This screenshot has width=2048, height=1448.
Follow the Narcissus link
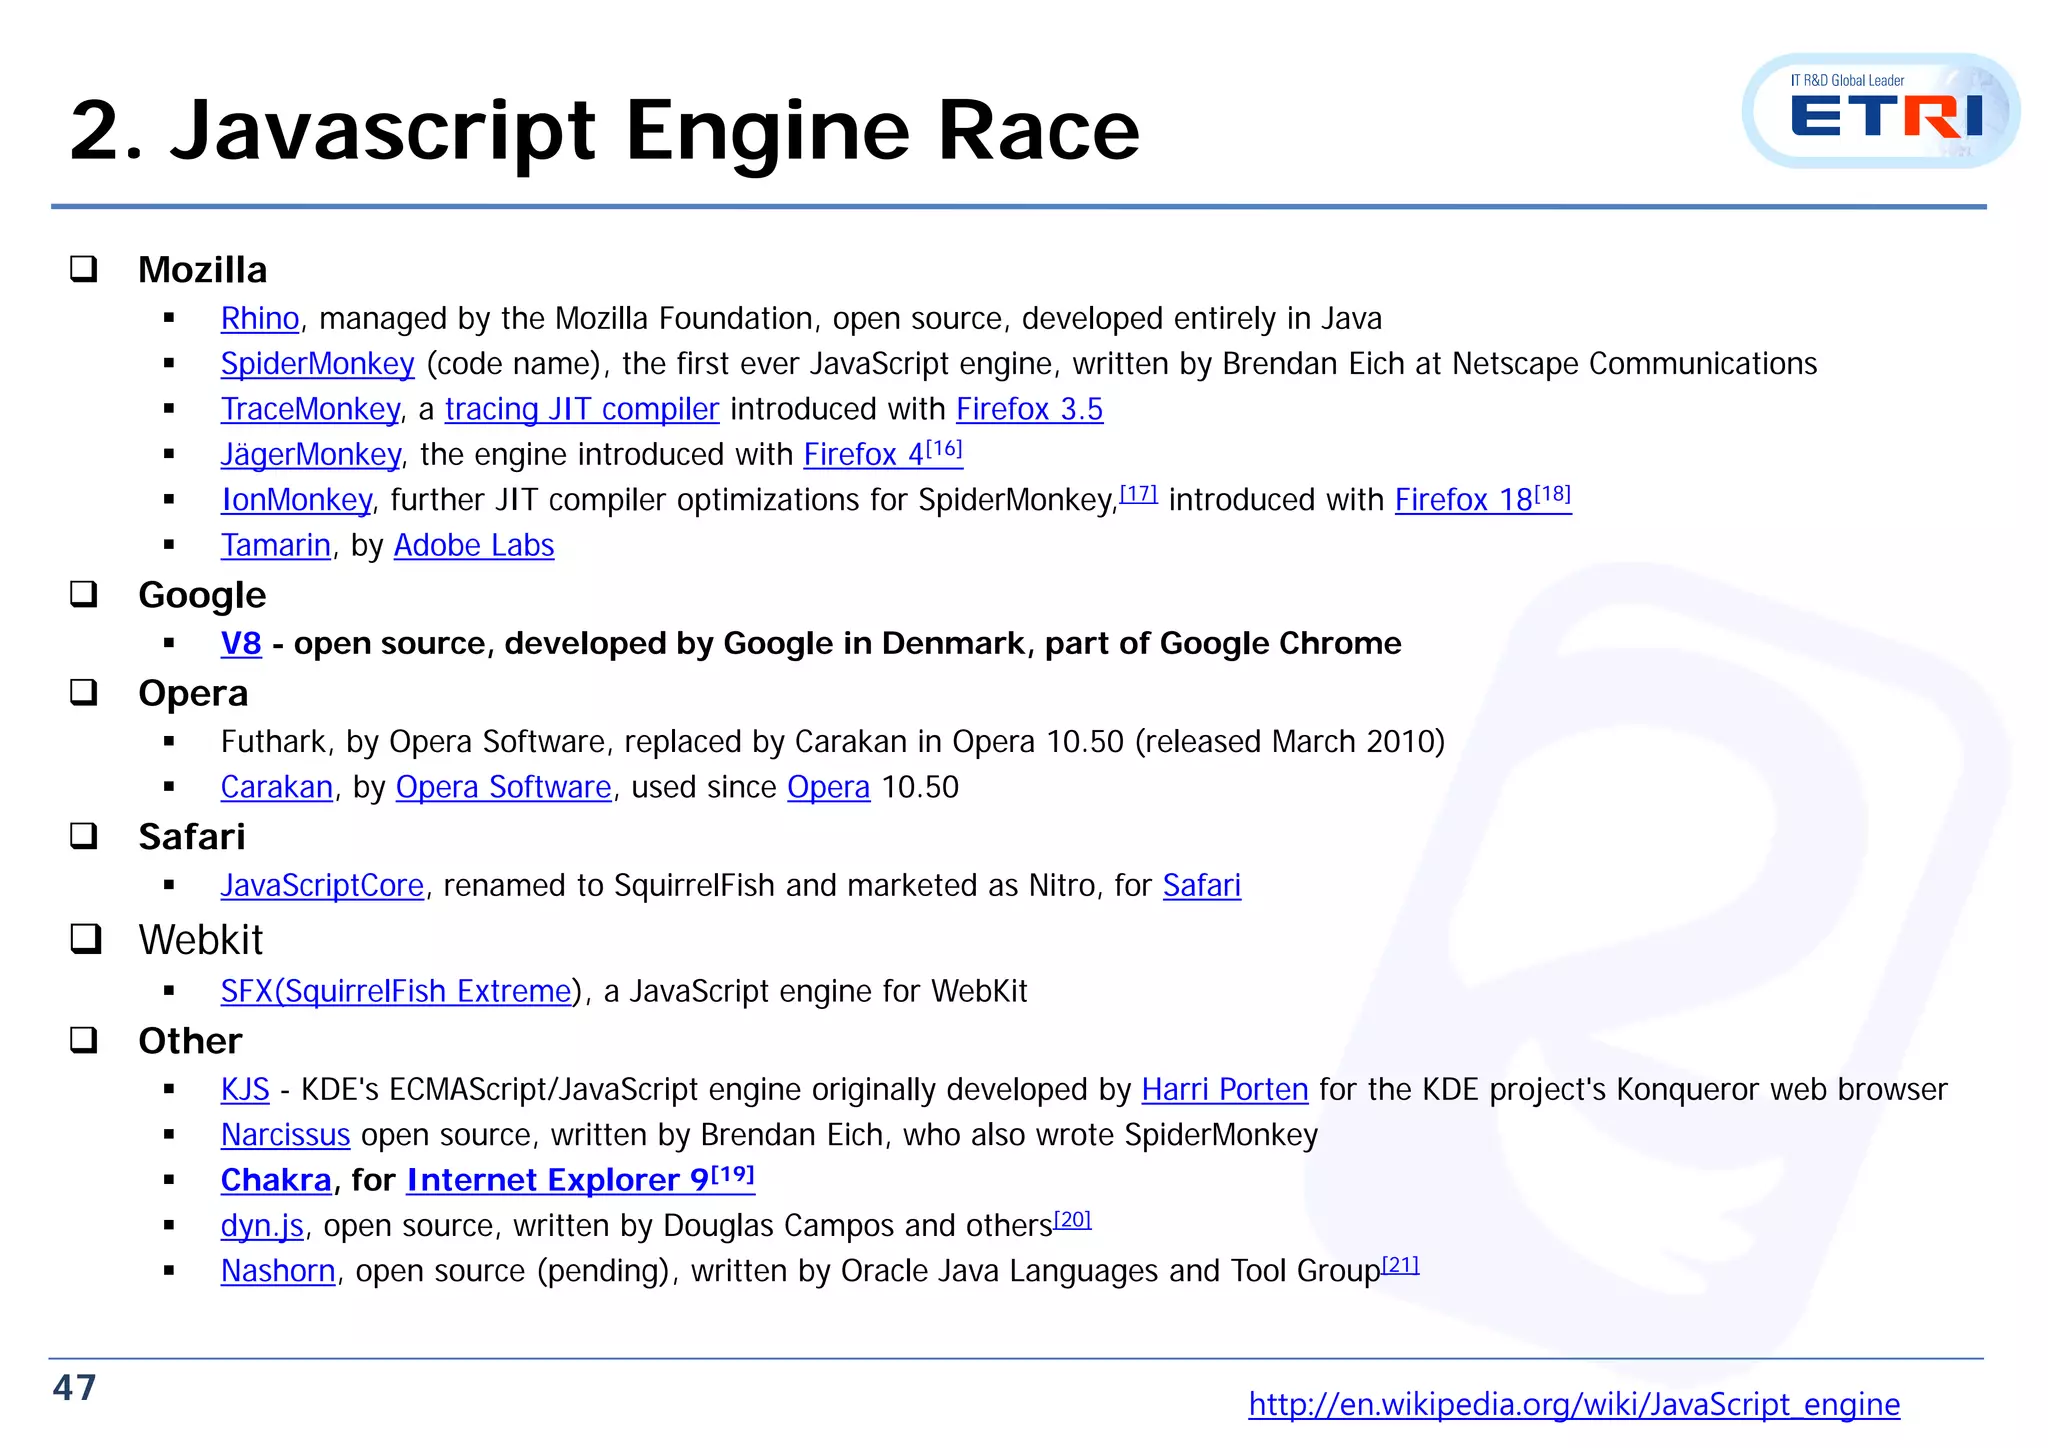click(x=285, y=1136)
